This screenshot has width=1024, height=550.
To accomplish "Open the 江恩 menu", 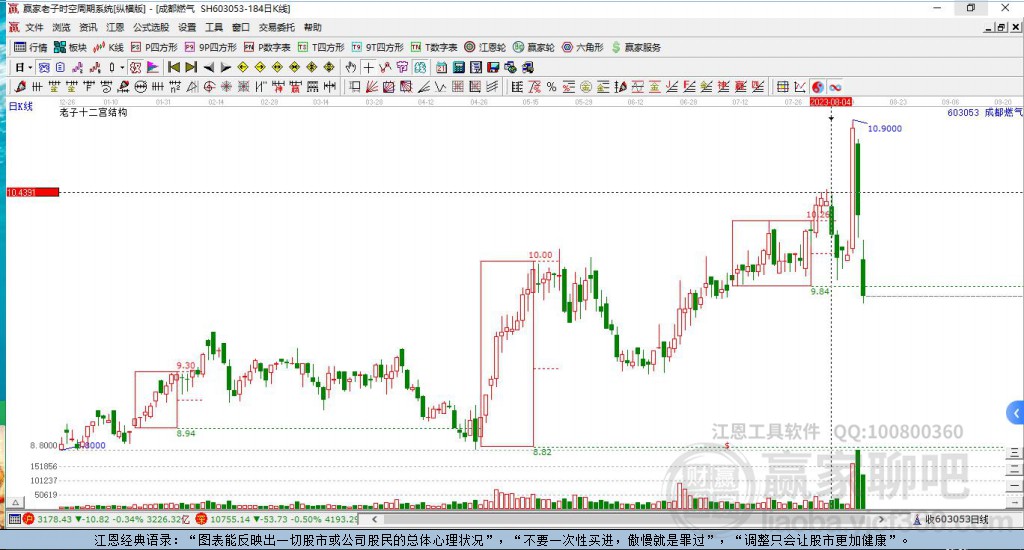I will [115, 27].
